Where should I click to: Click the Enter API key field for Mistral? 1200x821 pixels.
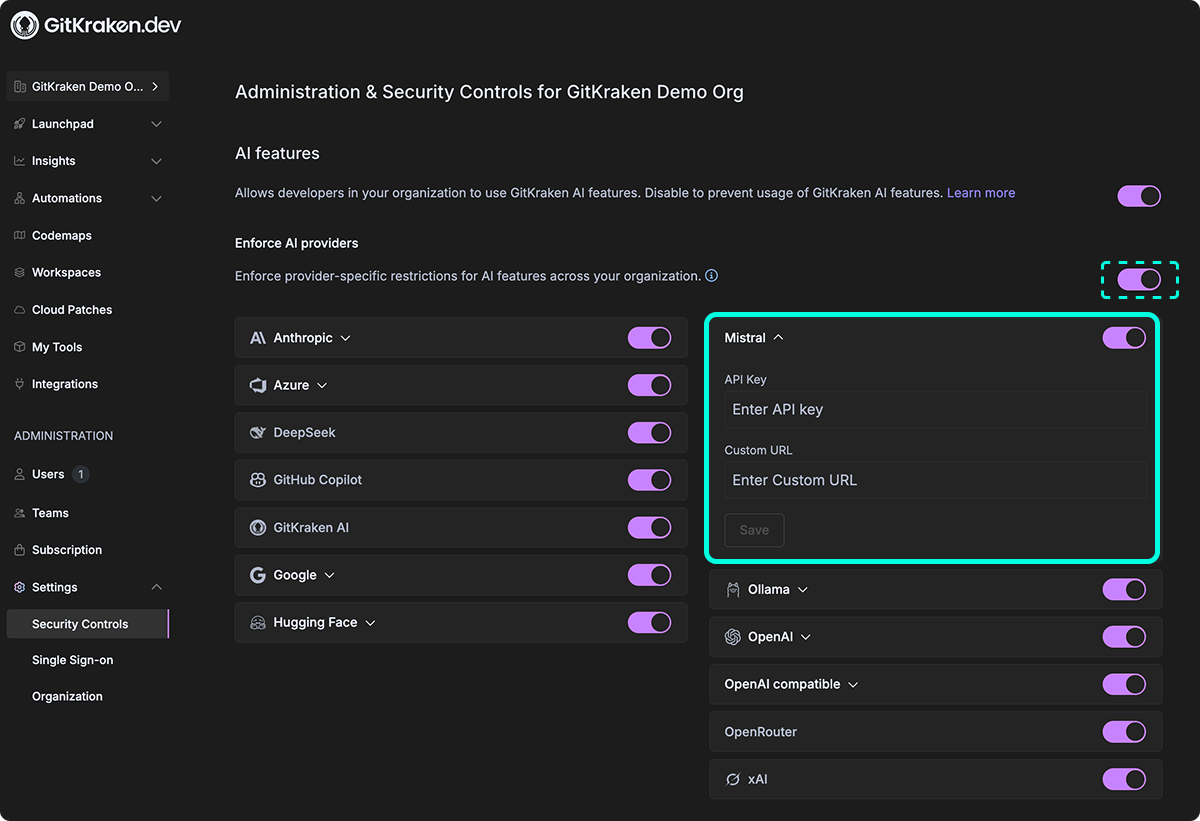[x=935, y=409]
